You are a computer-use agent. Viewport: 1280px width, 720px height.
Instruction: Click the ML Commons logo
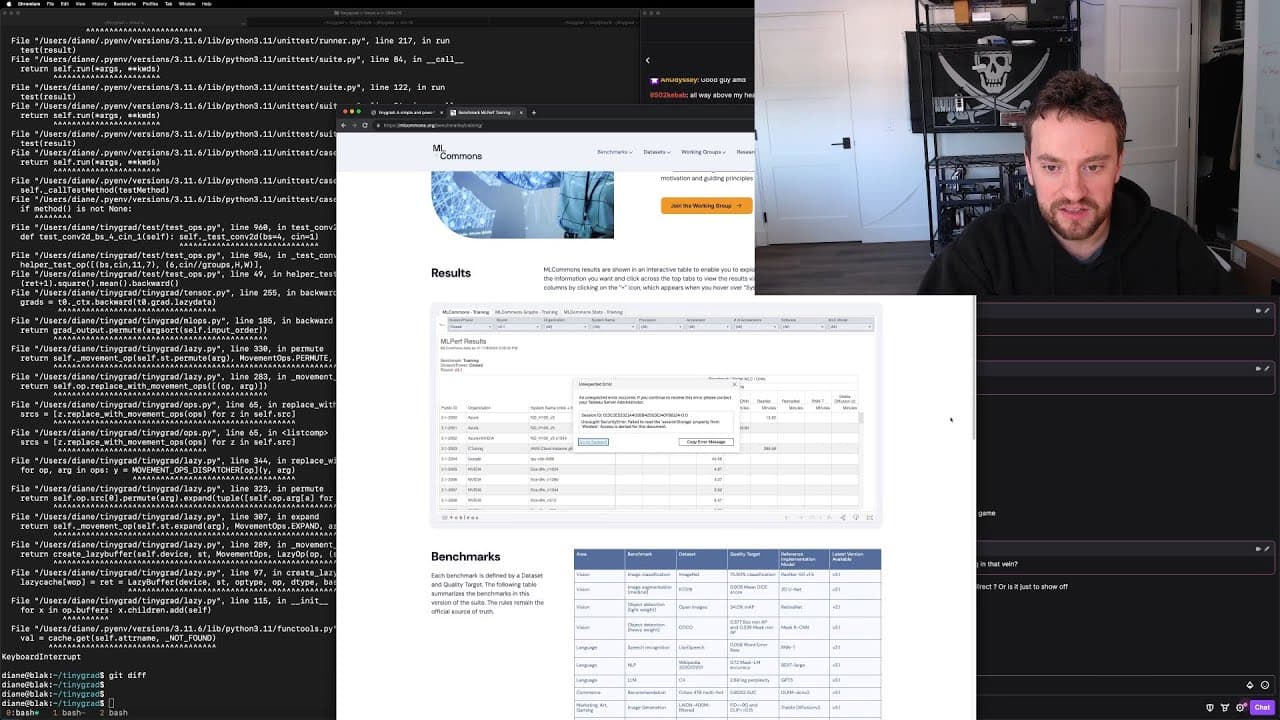457,152
